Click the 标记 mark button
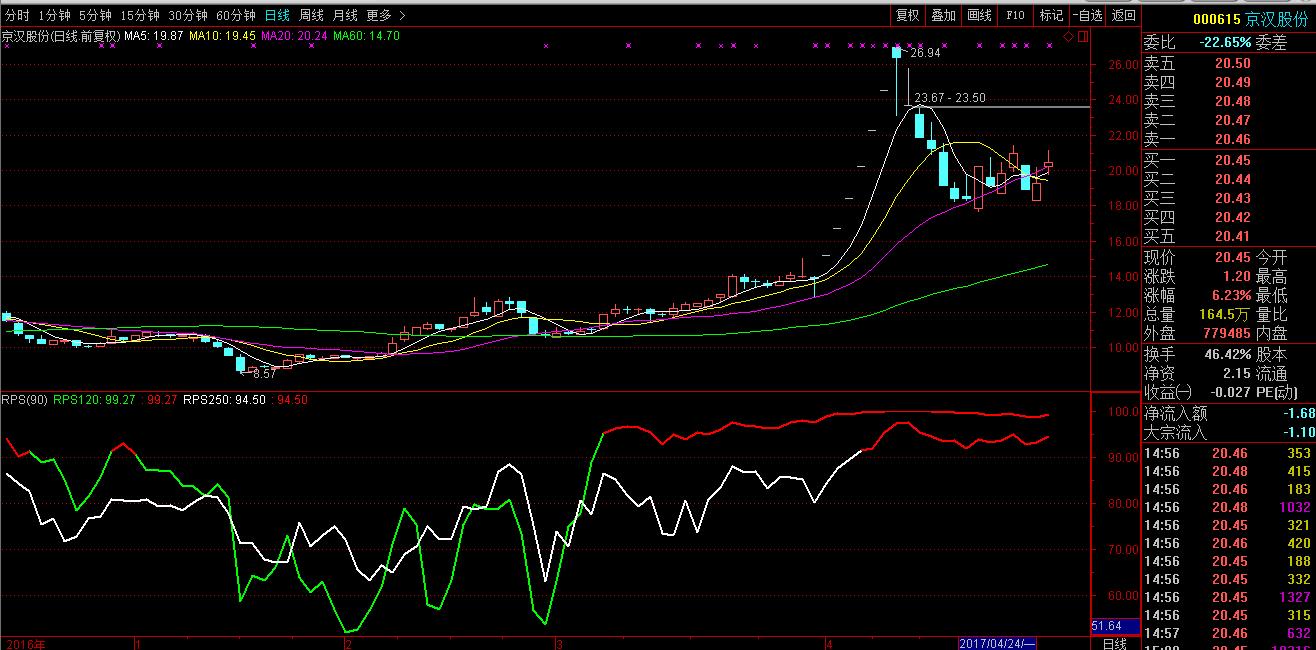Image resolution: width=1316 pixels, height=650 pixels. (1050, 15)
